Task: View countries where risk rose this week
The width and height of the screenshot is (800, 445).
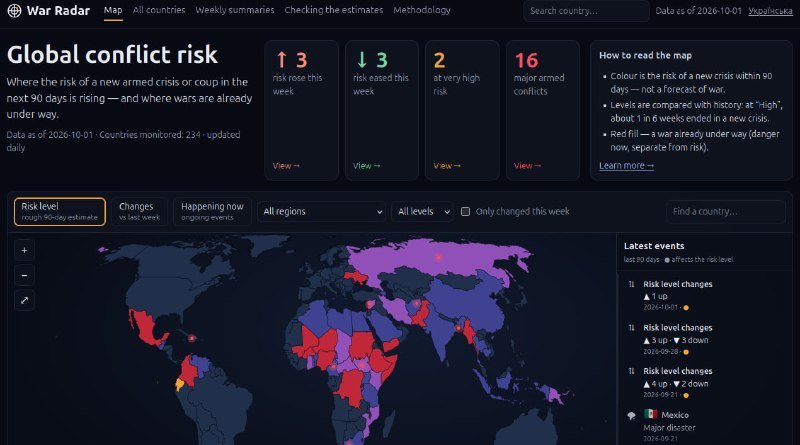Action: [x=286, y=166]
